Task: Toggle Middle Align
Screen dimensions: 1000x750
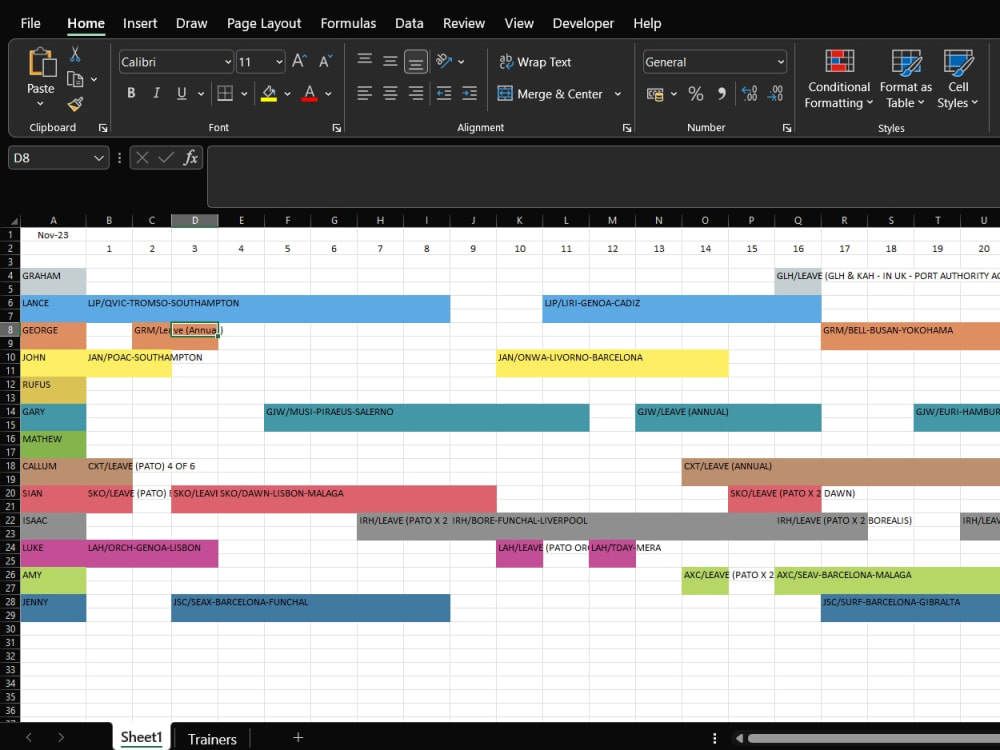Action: 390,61
